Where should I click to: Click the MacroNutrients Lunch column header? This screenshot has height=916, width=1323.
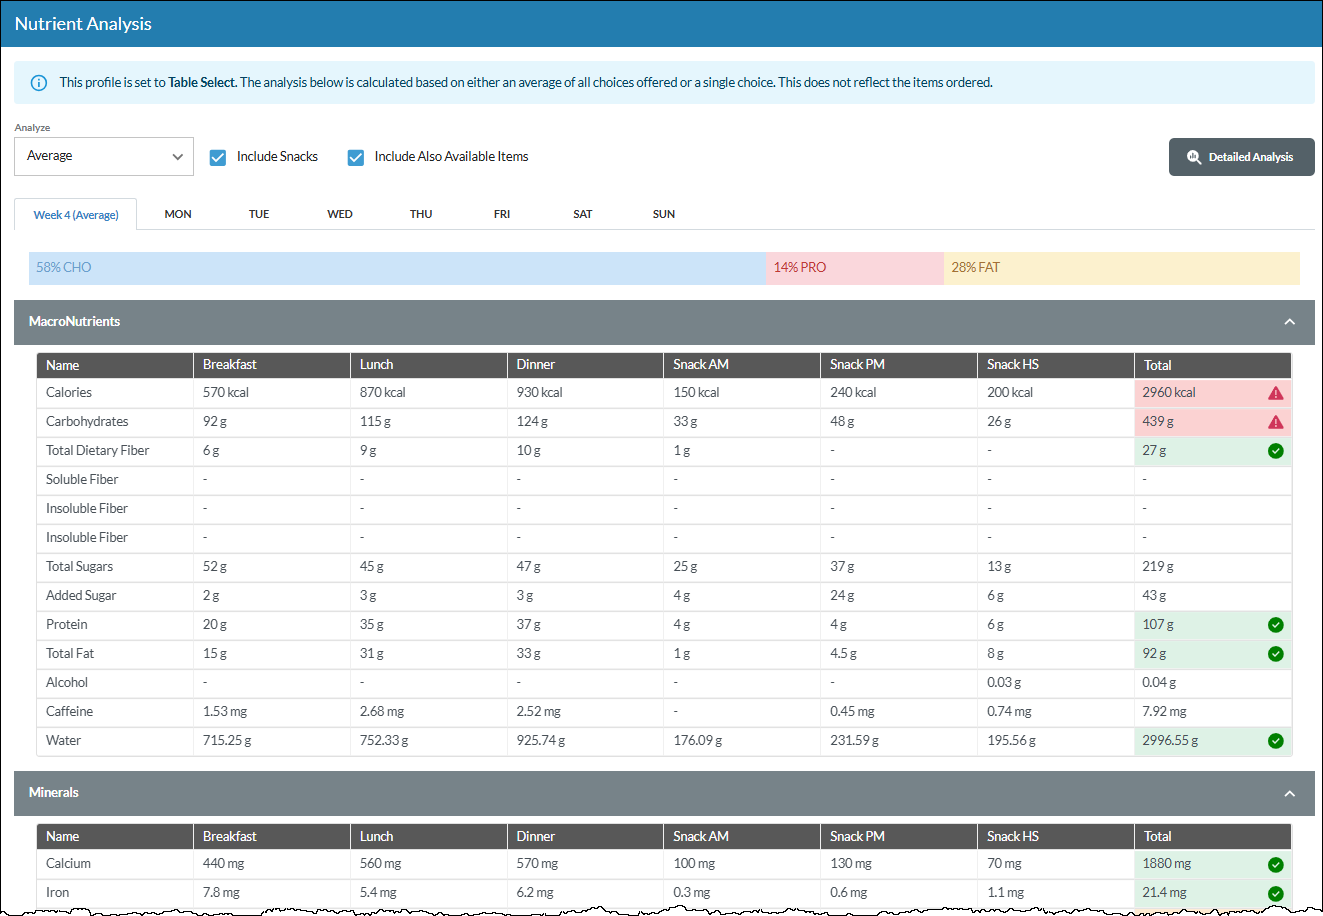pos(429,365)
